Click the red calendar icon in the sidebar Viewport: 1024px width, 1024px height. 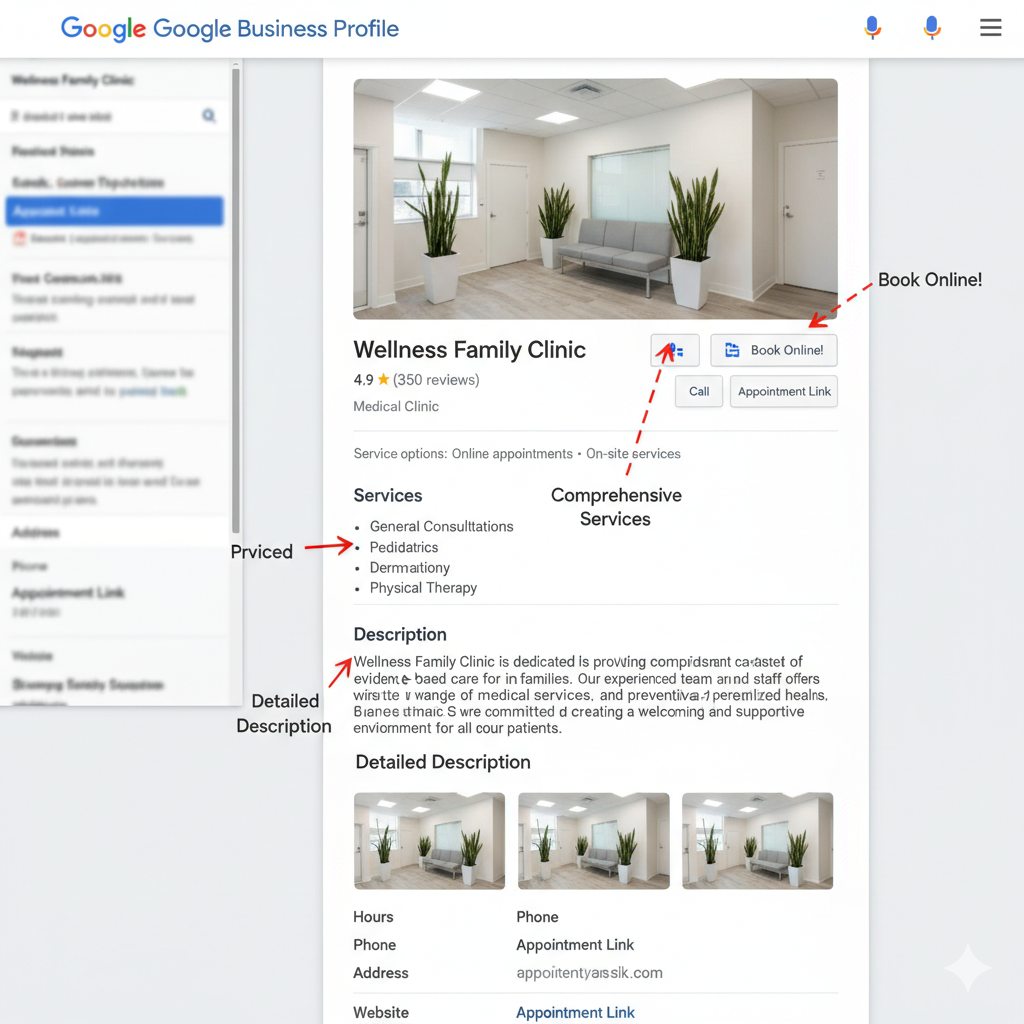point(18,239)
